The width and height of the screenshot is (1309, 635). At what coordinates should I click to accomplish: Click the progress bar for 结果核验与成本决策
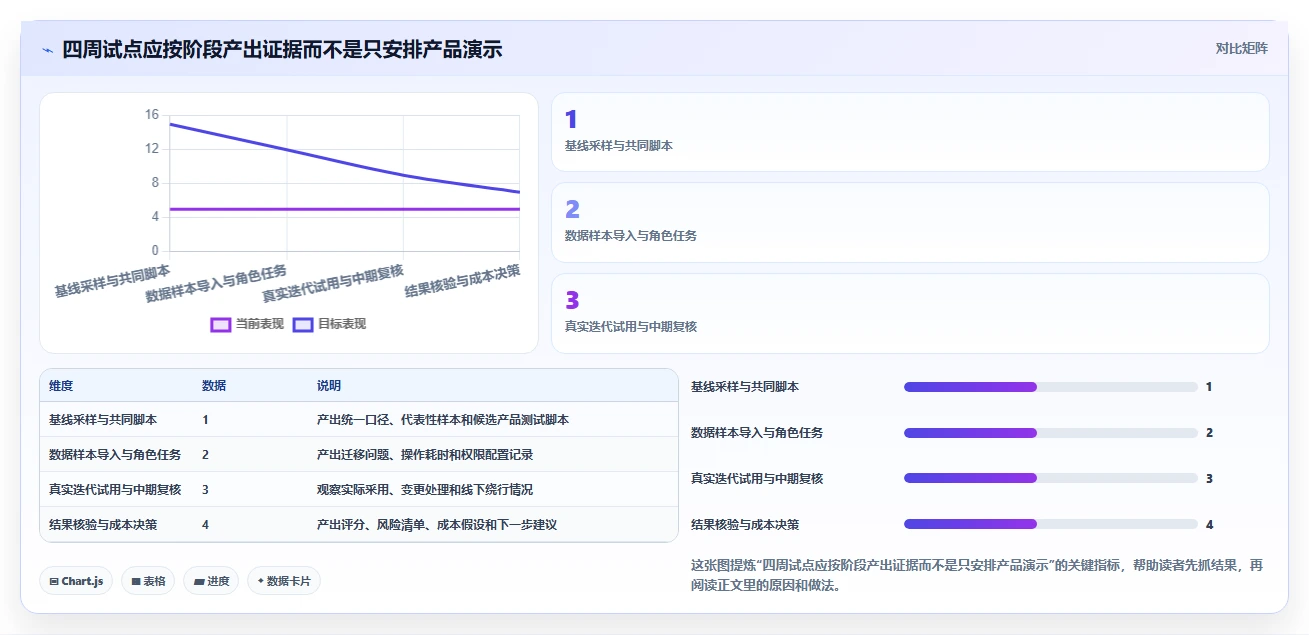point(1051,524)
